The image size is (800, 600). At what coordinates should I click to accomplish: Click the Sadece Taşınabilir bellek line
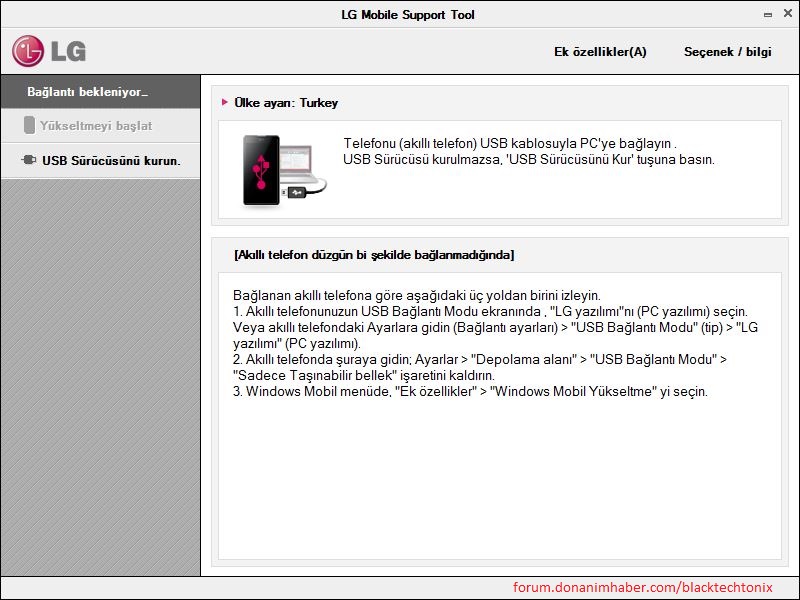click(364, 376)
